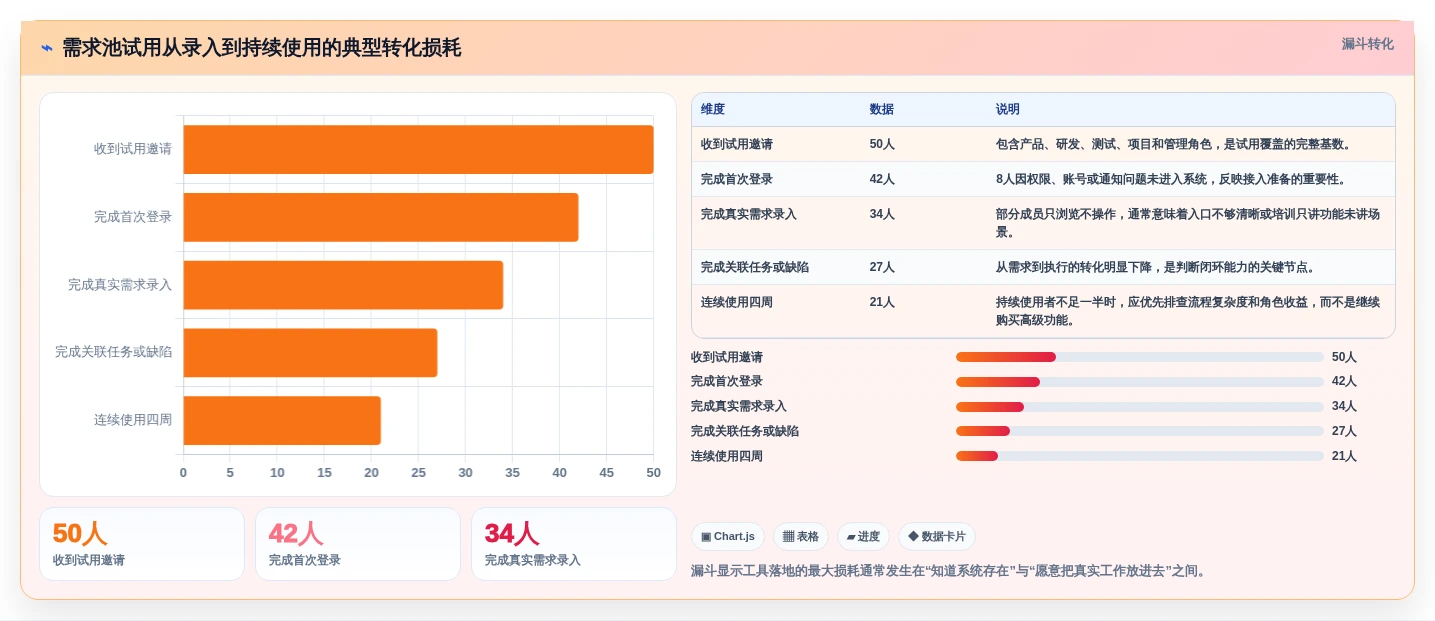
Task: Click the 完成首次登录 bar in the chart
Action: pyautogui.click(x=381, y=217)
